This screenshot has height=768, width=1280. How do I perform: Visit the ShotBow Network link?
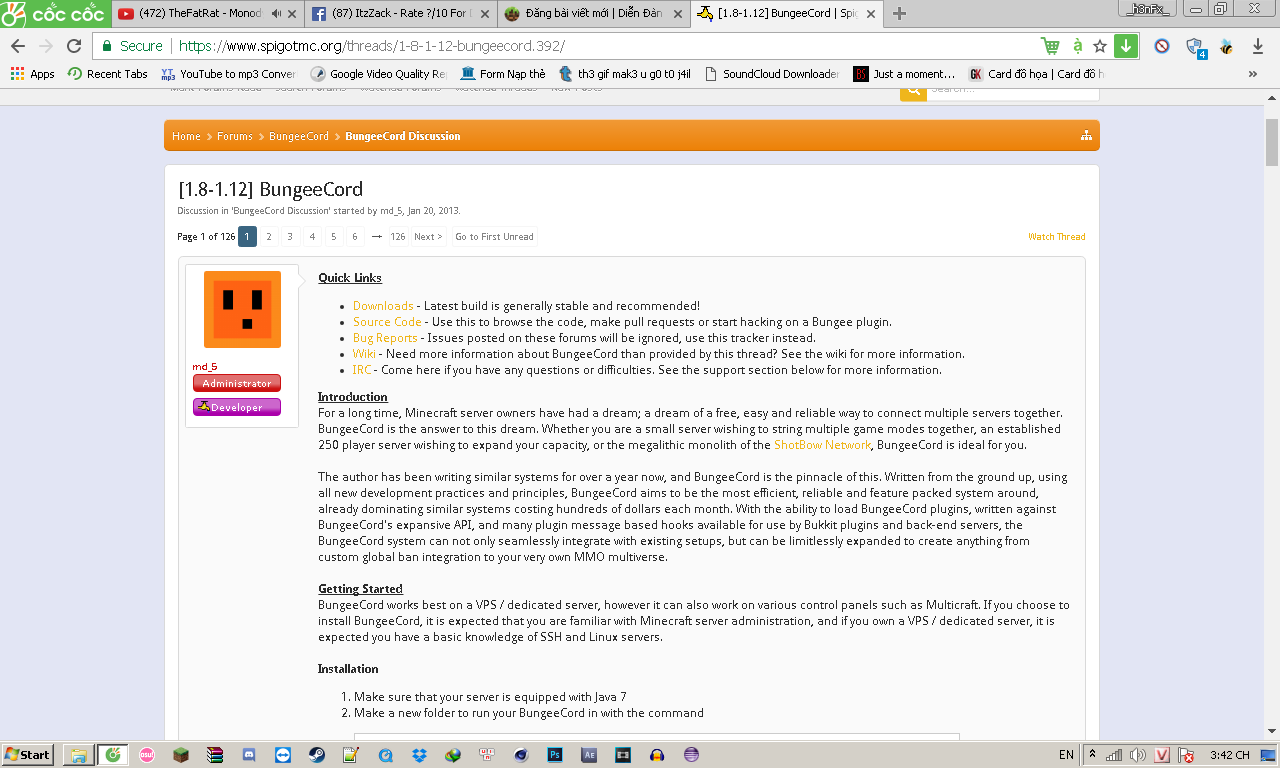point(823,445)
